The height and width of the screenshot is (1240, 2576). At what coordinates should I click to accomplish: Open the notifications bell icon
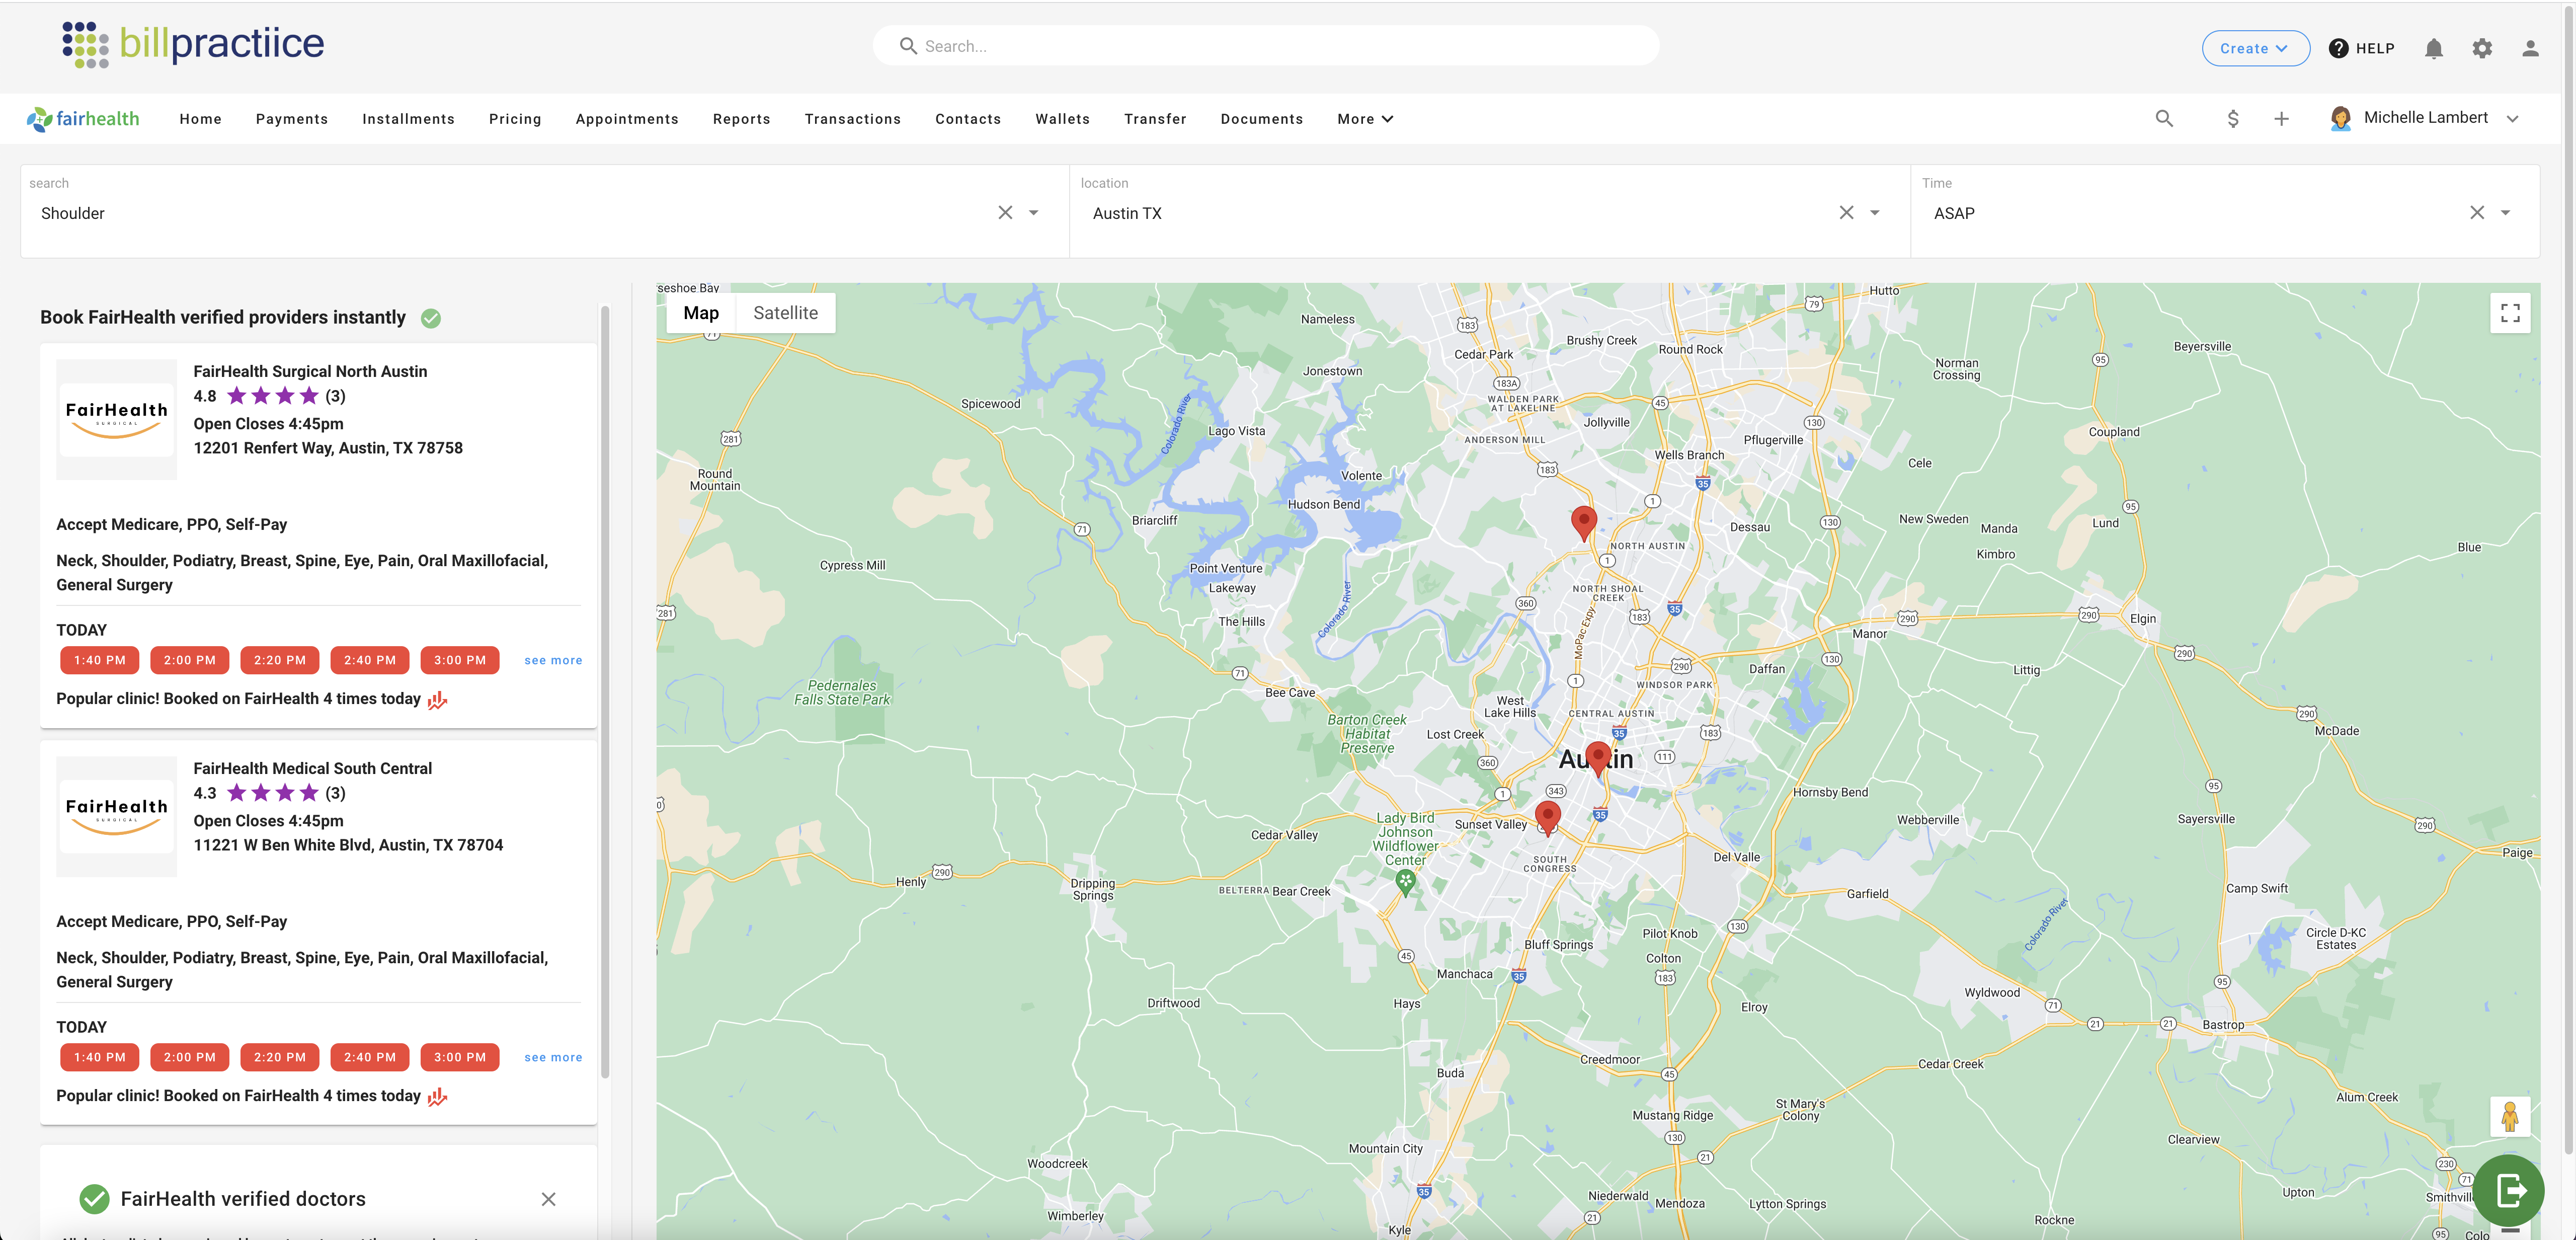2433,48
